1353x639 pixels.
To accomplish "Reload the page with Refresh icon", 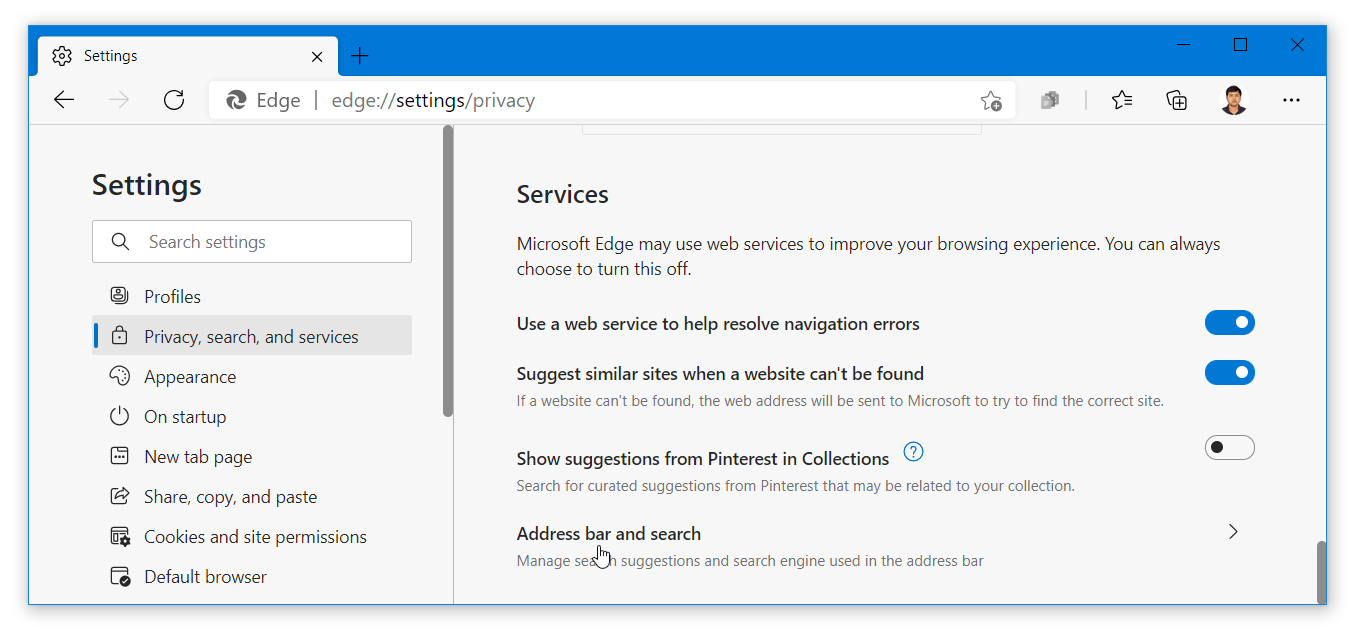I will [174, 100].
